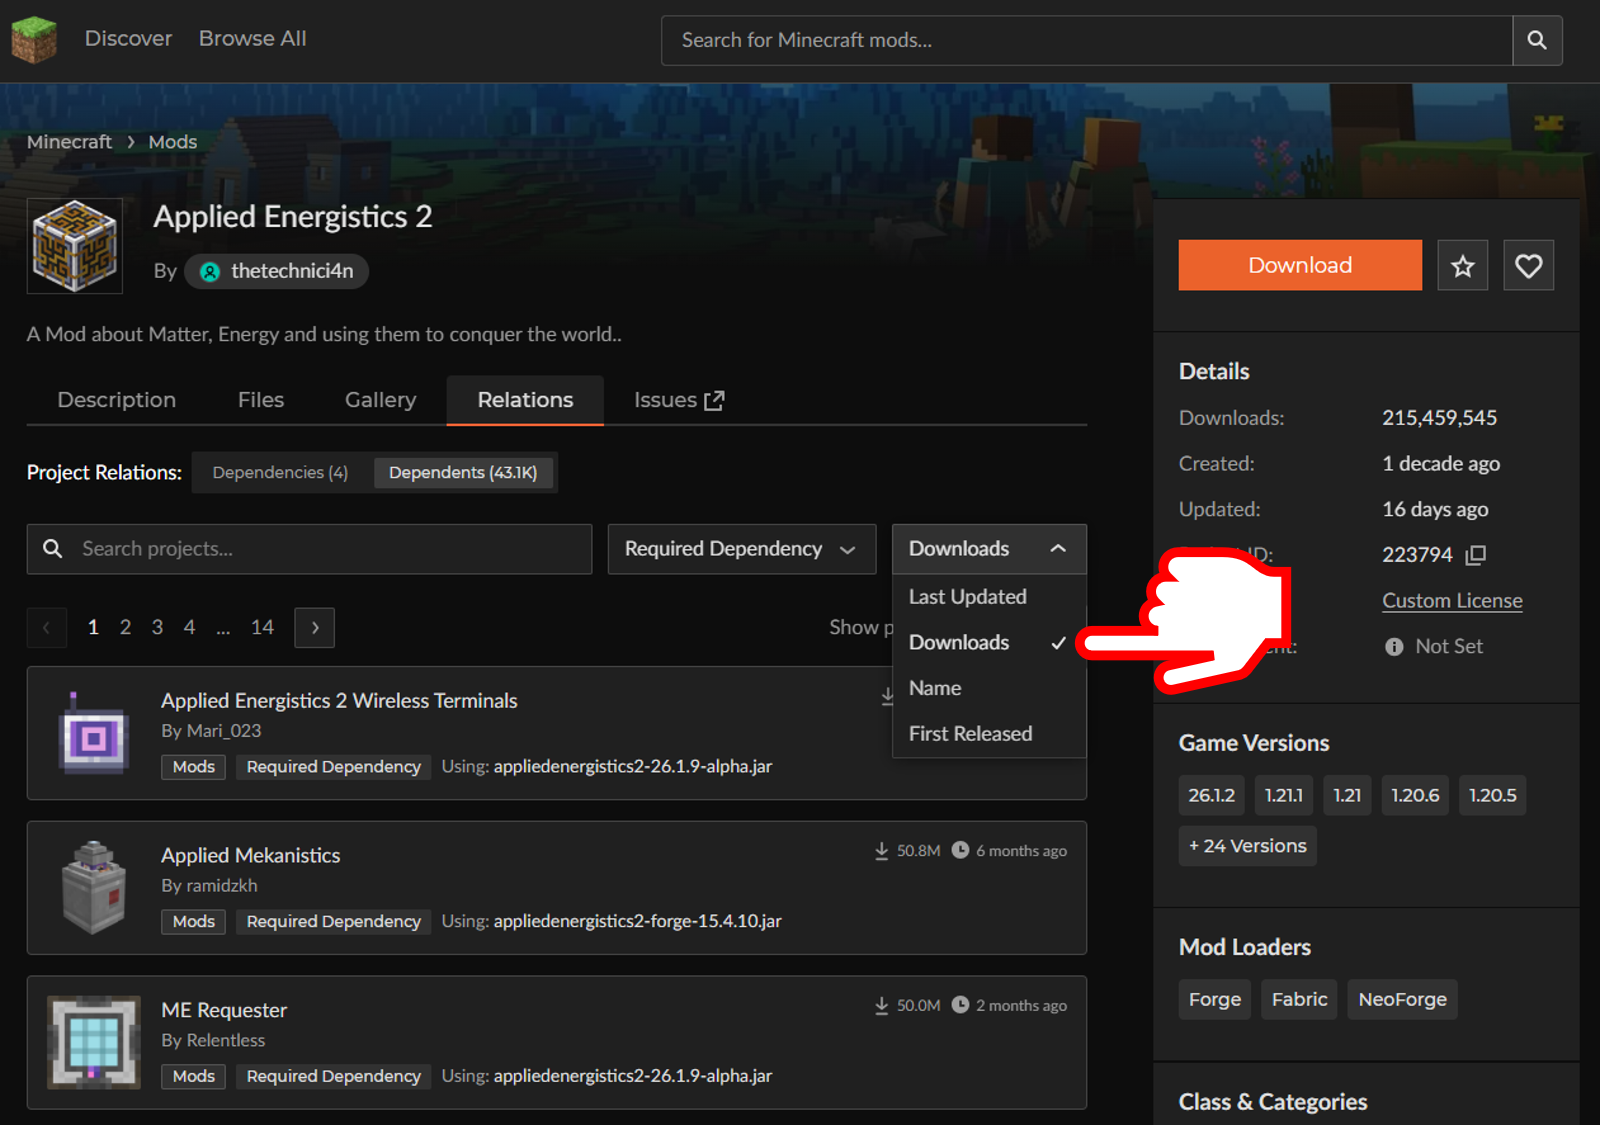Select game version 1.21.1 tag
The height and width of the screenshot is (1125, 1600).
1284,796
